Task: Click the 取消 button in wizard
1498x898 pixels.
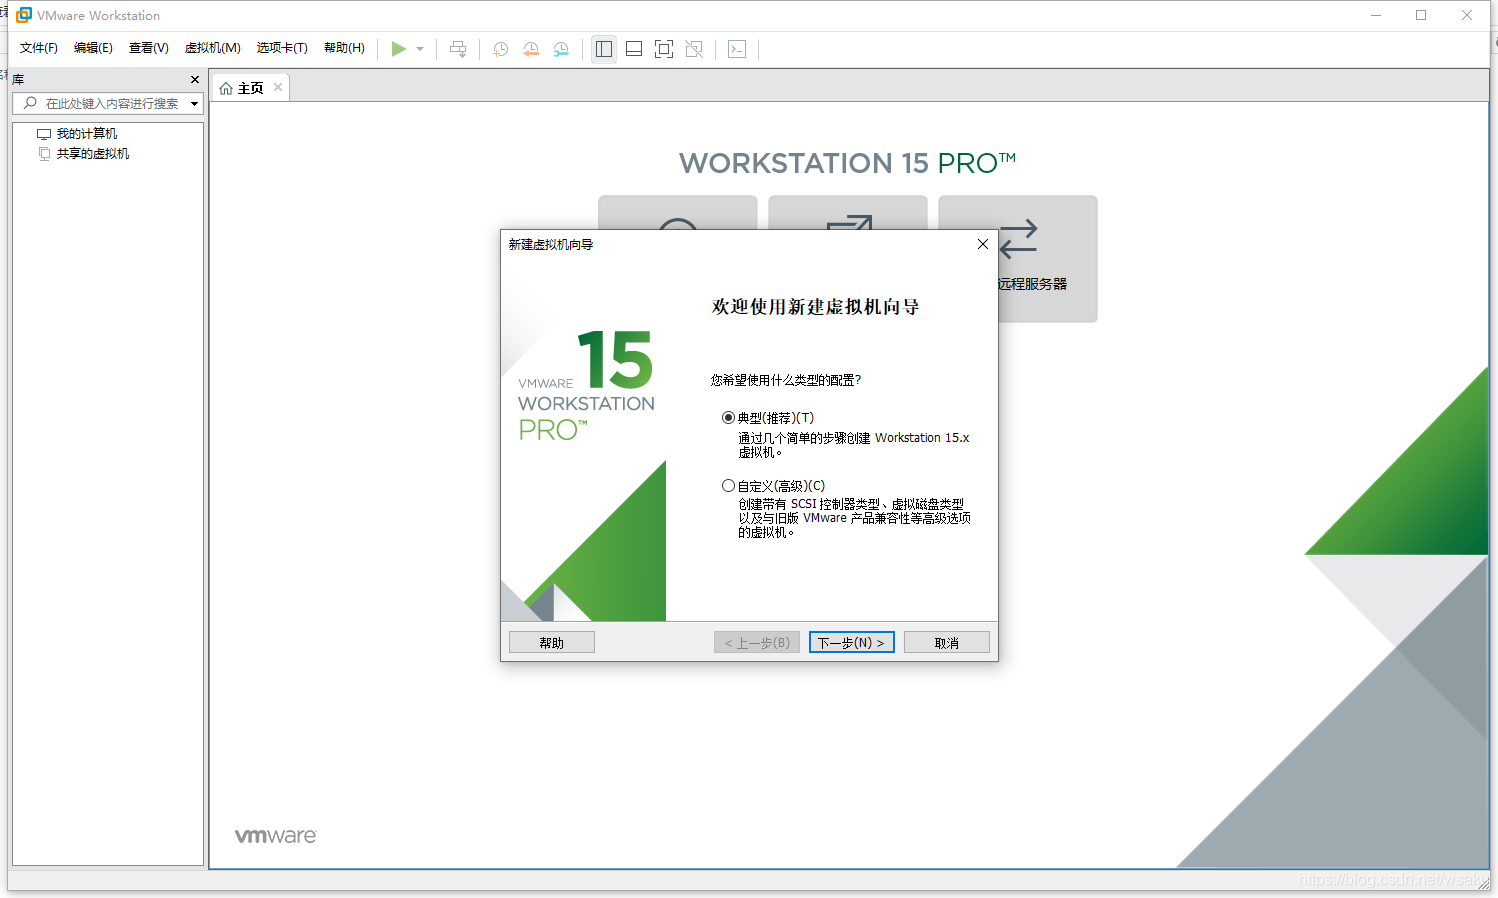Action: (x=947, y=642)
